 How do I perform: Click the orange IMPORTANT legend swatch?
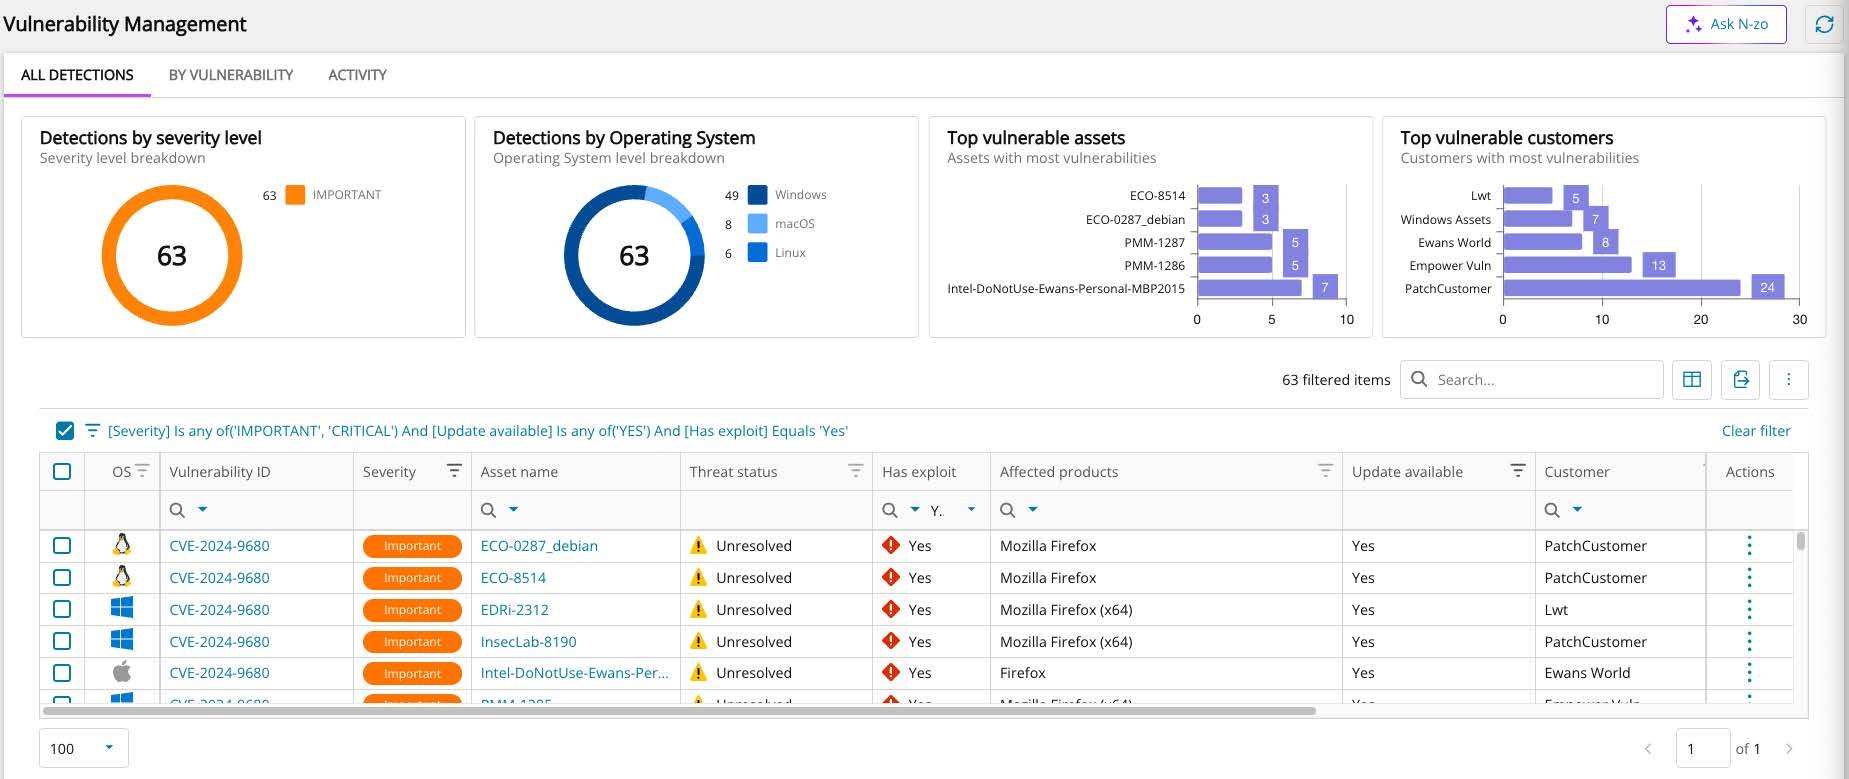click(x=295, y=195)
